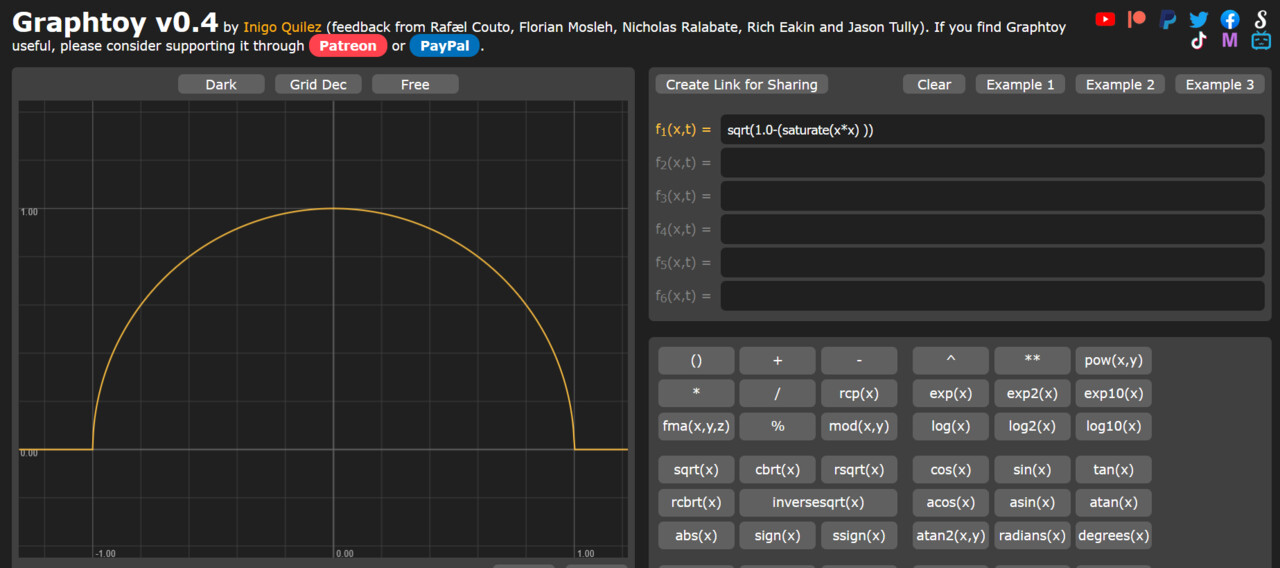Open the Patreon icon in the header

click(1136, 18)
